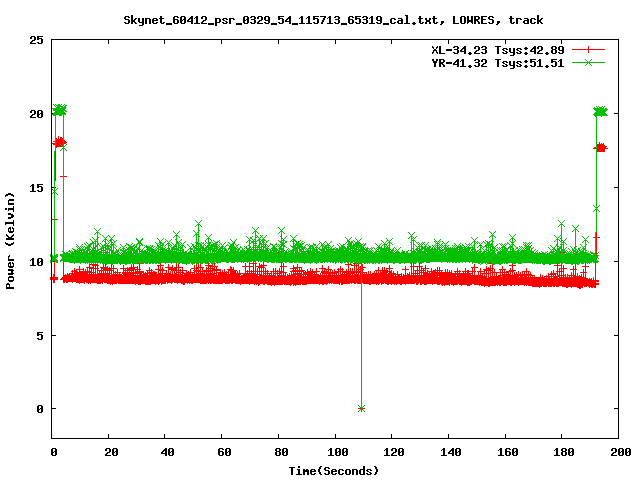The width and height of the screenshot is (640, 480).
Task: Click the x-axis tick label 60
Action: click(224, 452)
